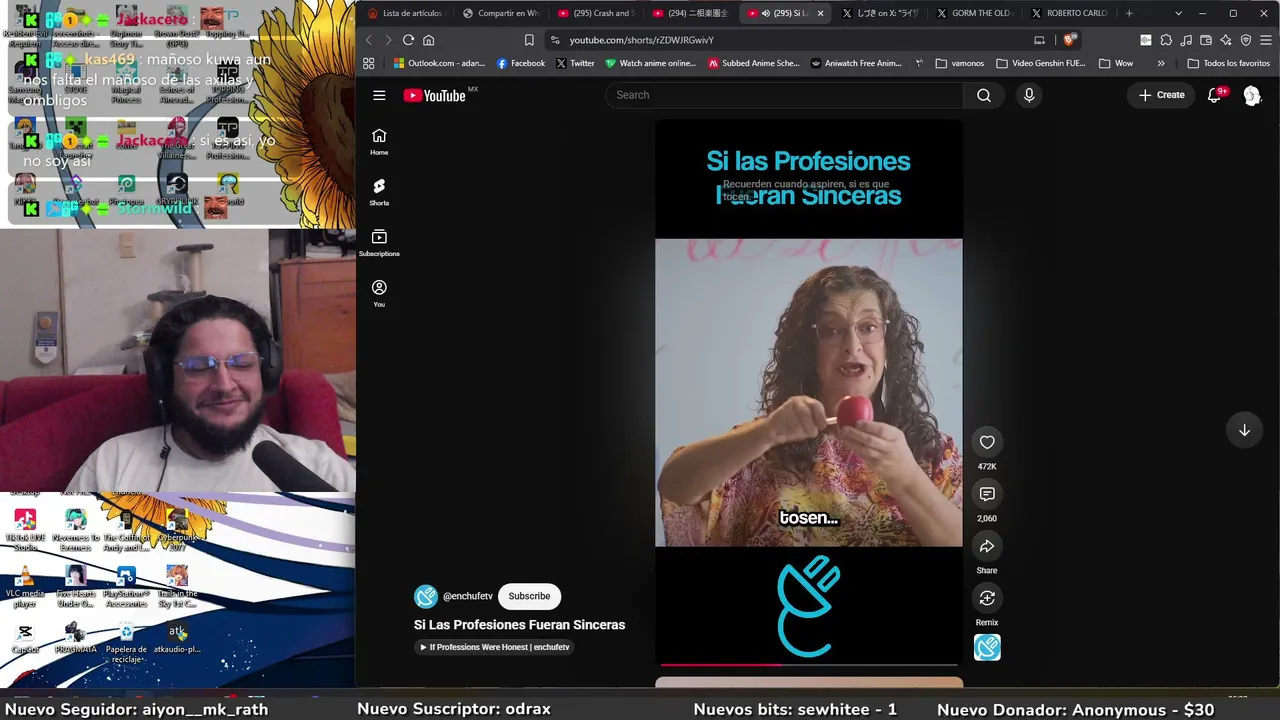Click the YouTube search magnifier button
The image size is (1280, 720).
click(x=984, y=95)
